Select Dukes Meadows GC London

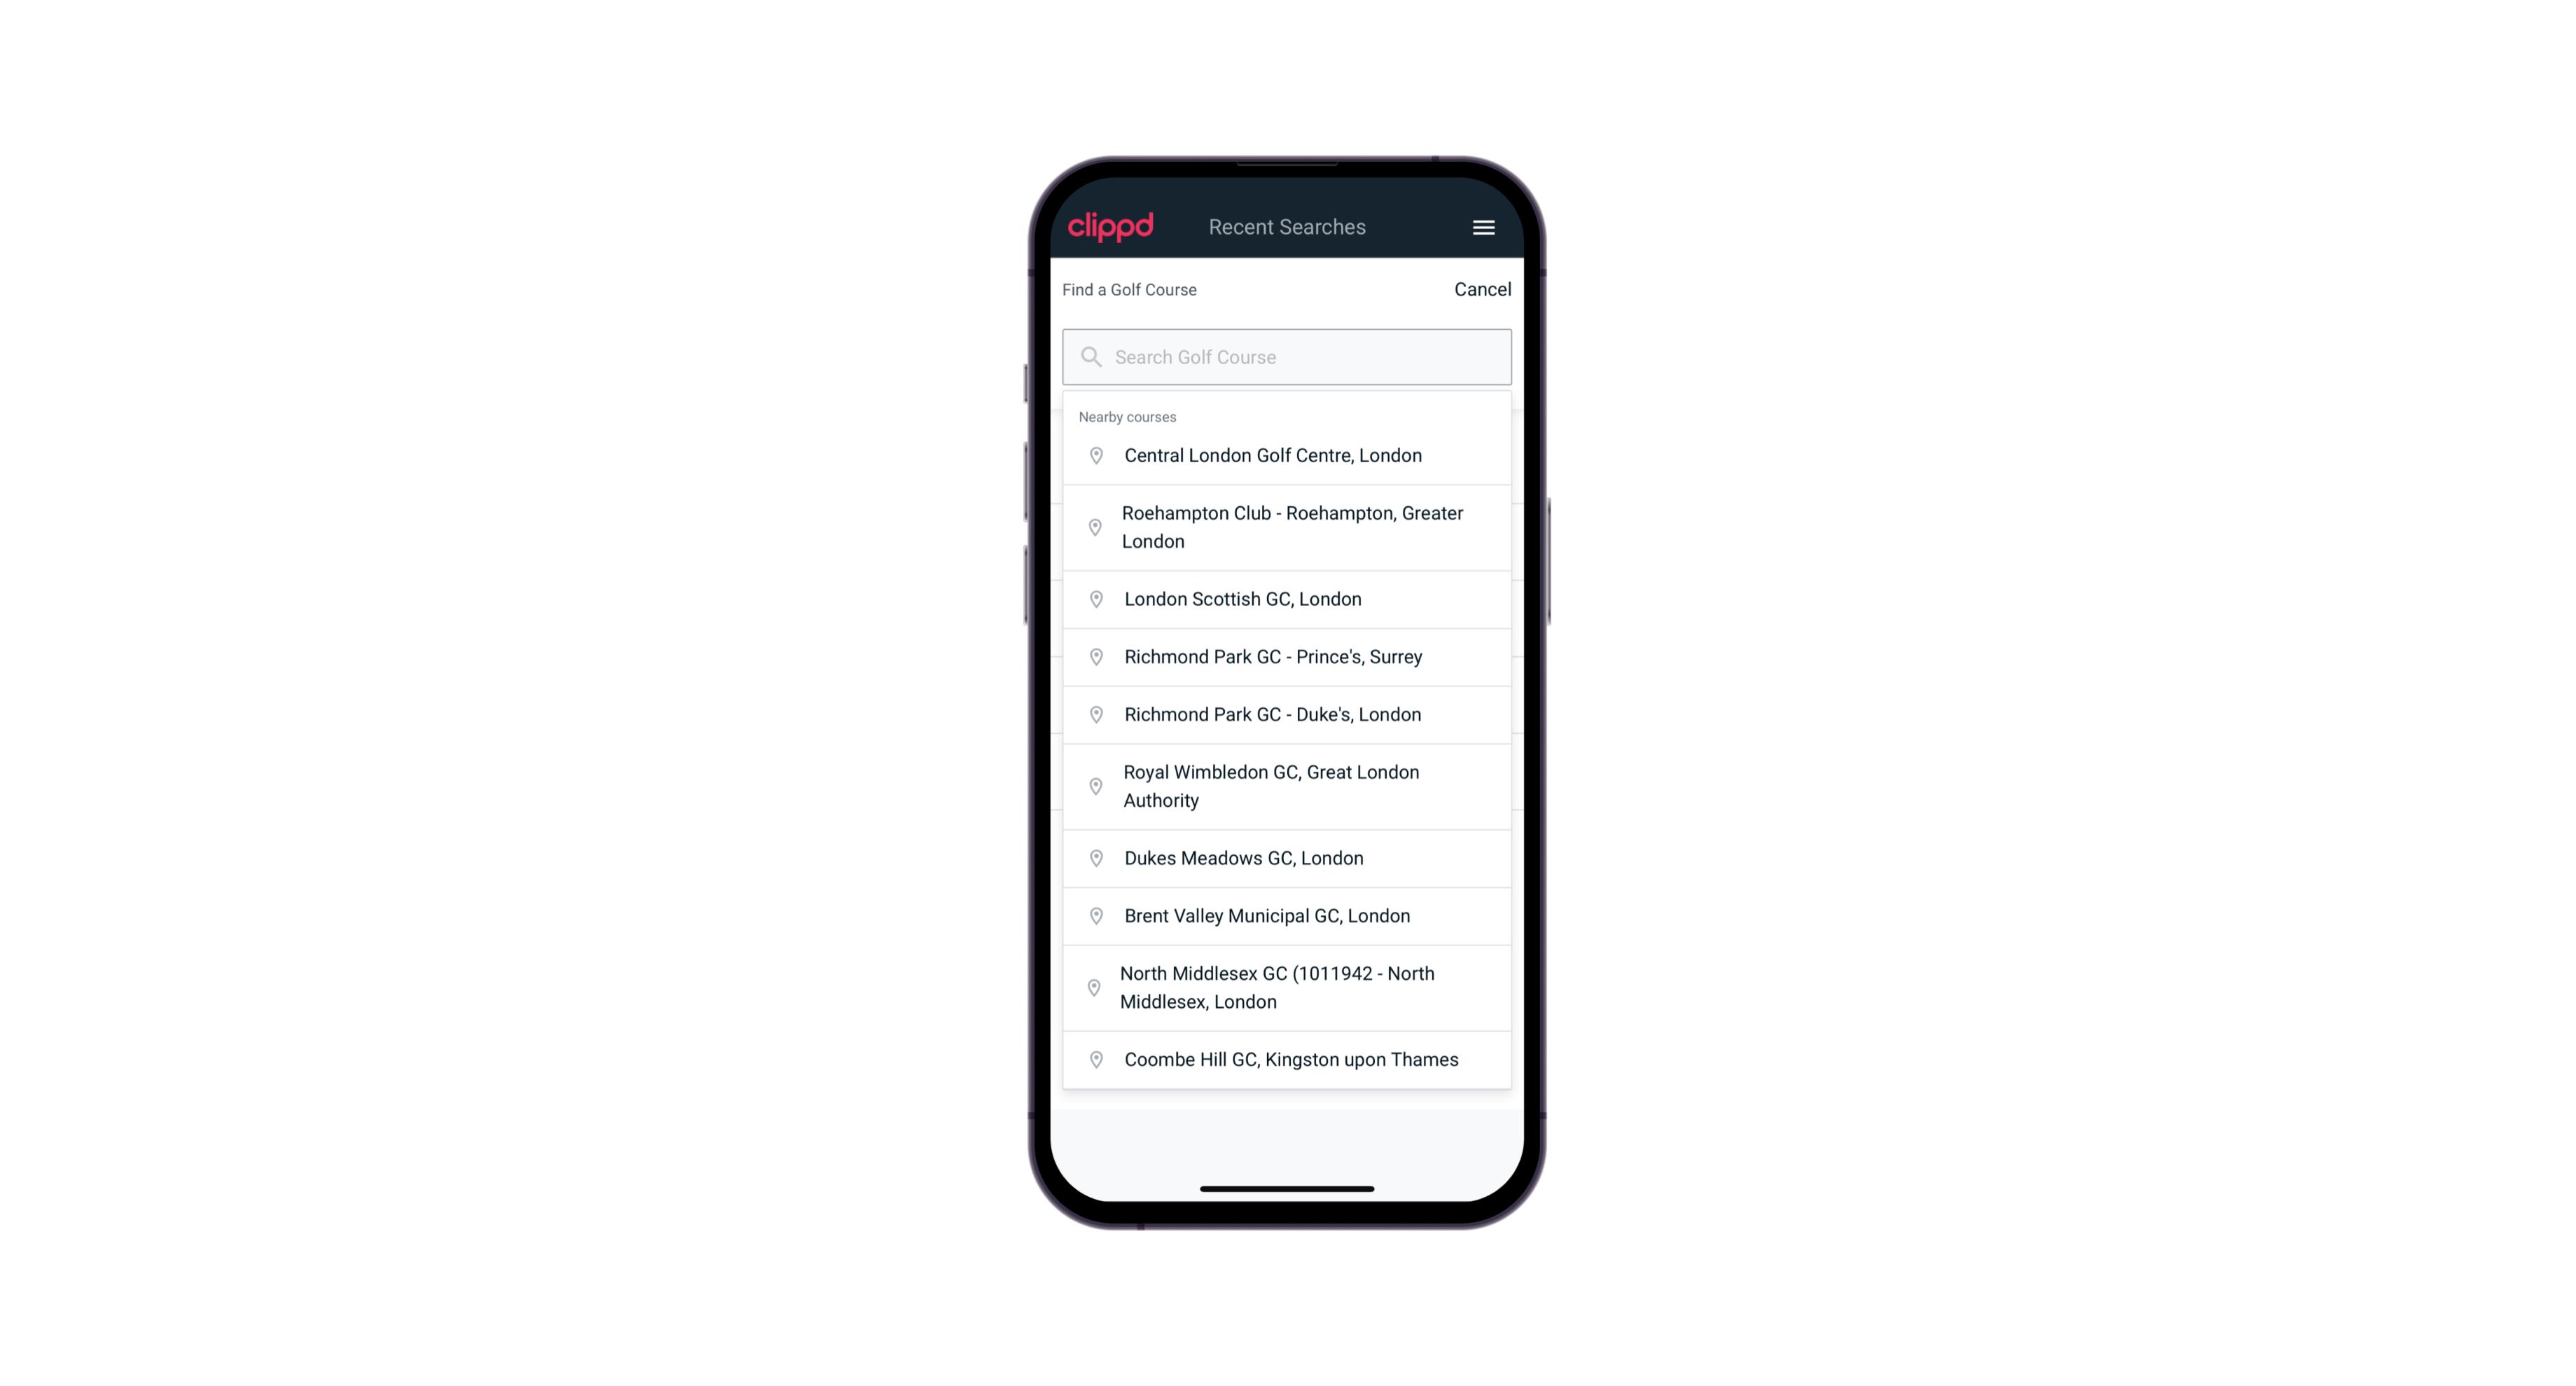point(1287,857)
